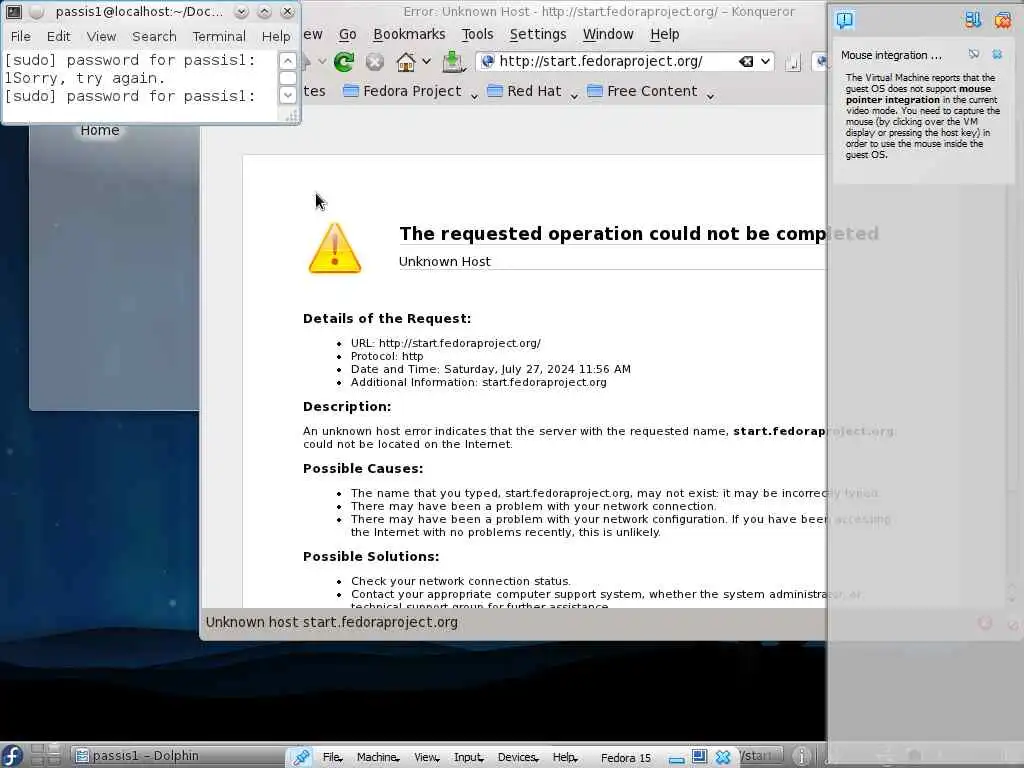1024x768 pixels.
Task: Open the terminal Edit menu
Action: [x=58, y=37]
